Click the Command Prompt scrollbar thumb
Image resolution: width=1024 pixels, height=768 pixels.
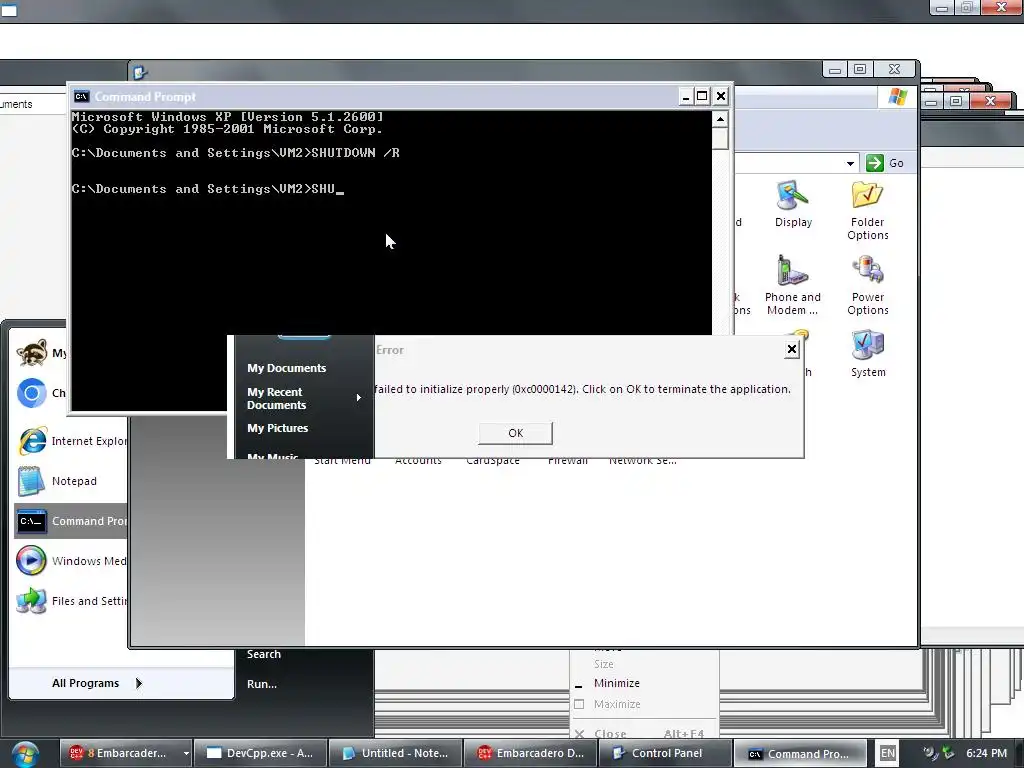point(720,138)
